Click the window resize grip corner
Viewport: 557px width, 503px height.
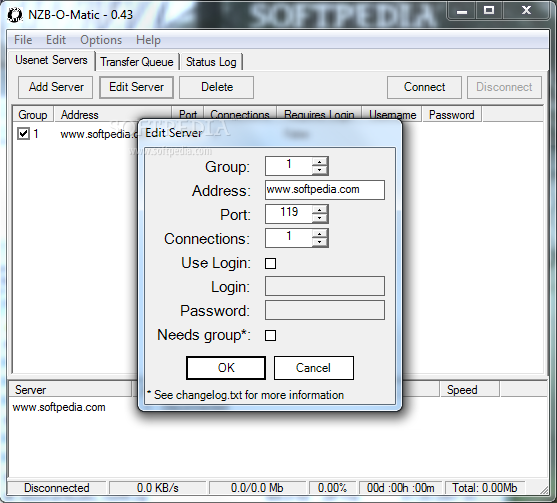tap(544, 490)
